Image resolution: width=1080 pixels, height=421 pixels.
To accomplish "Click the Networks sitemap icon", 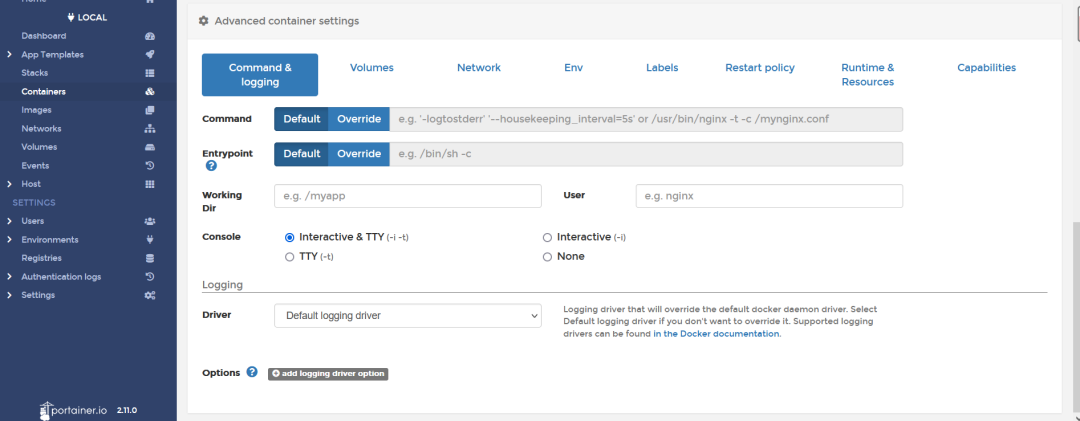I will pos(149,129).
